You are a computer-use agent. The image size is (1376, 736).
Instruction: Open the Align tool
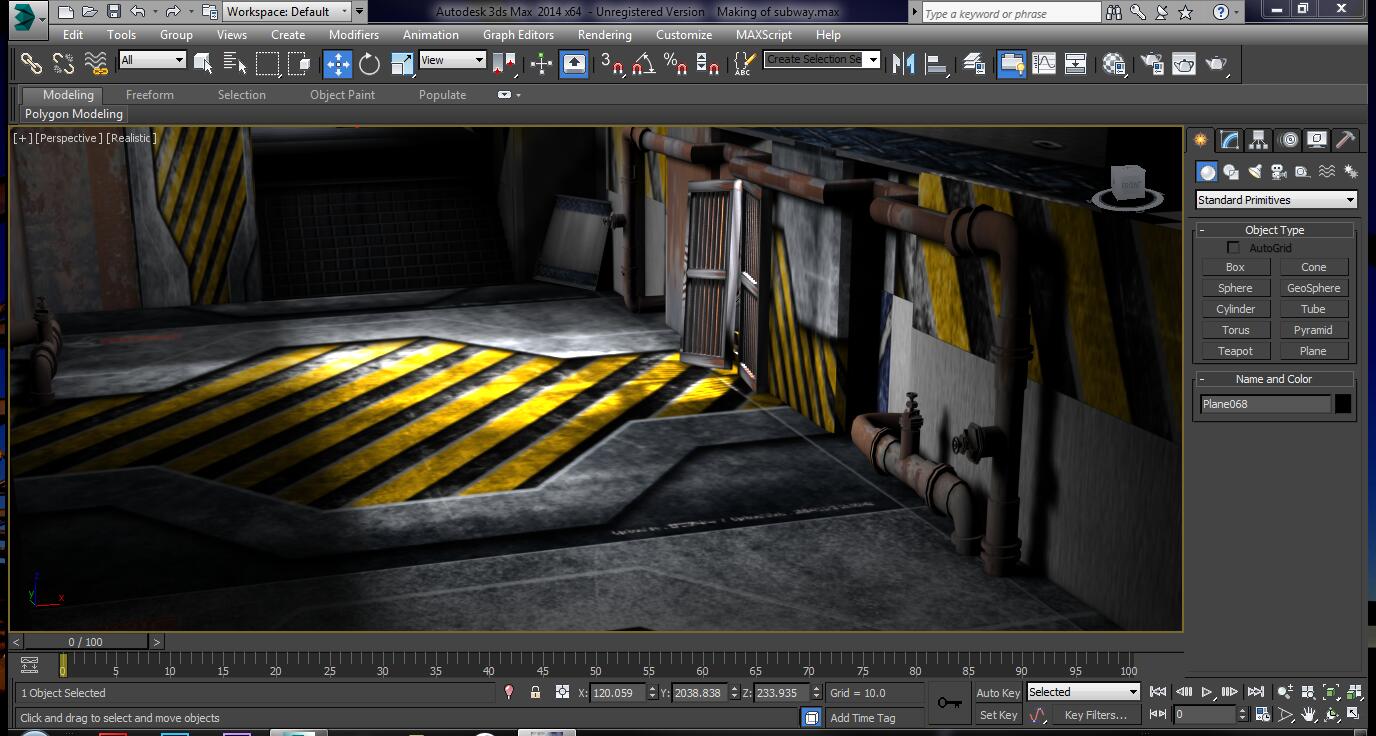[x=937, y=64]
